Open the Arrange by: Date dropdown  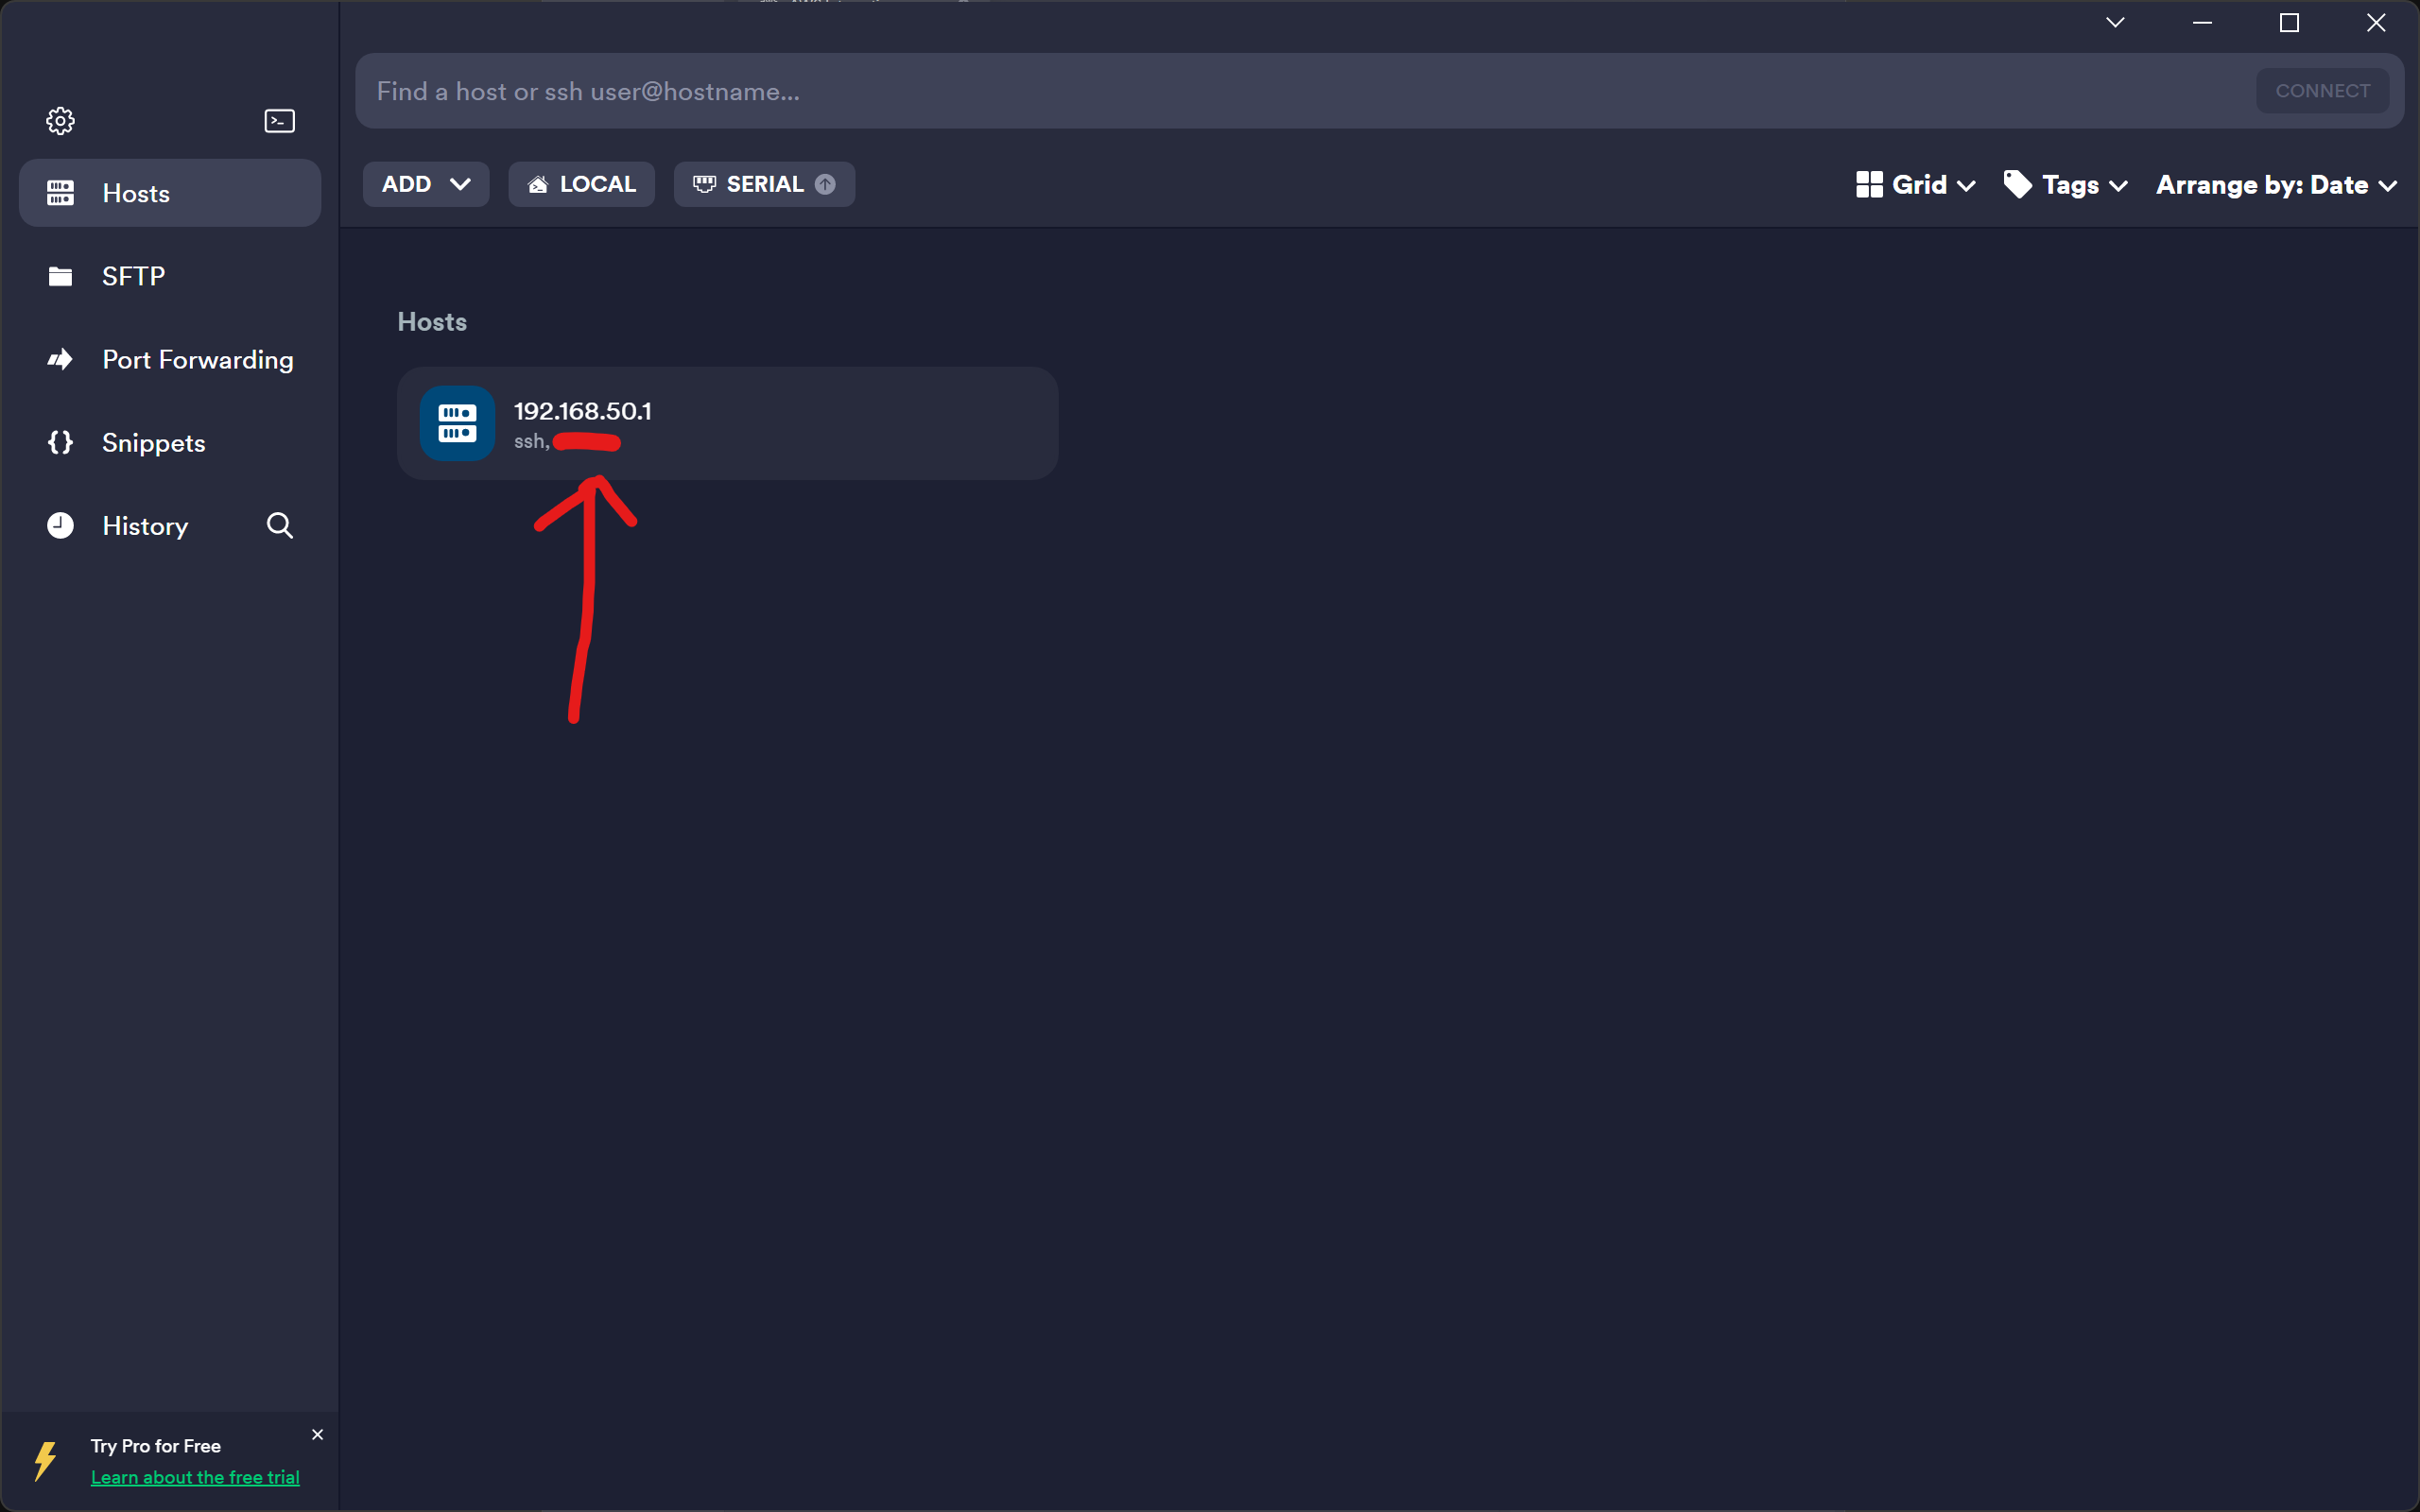click(2275, 185)
